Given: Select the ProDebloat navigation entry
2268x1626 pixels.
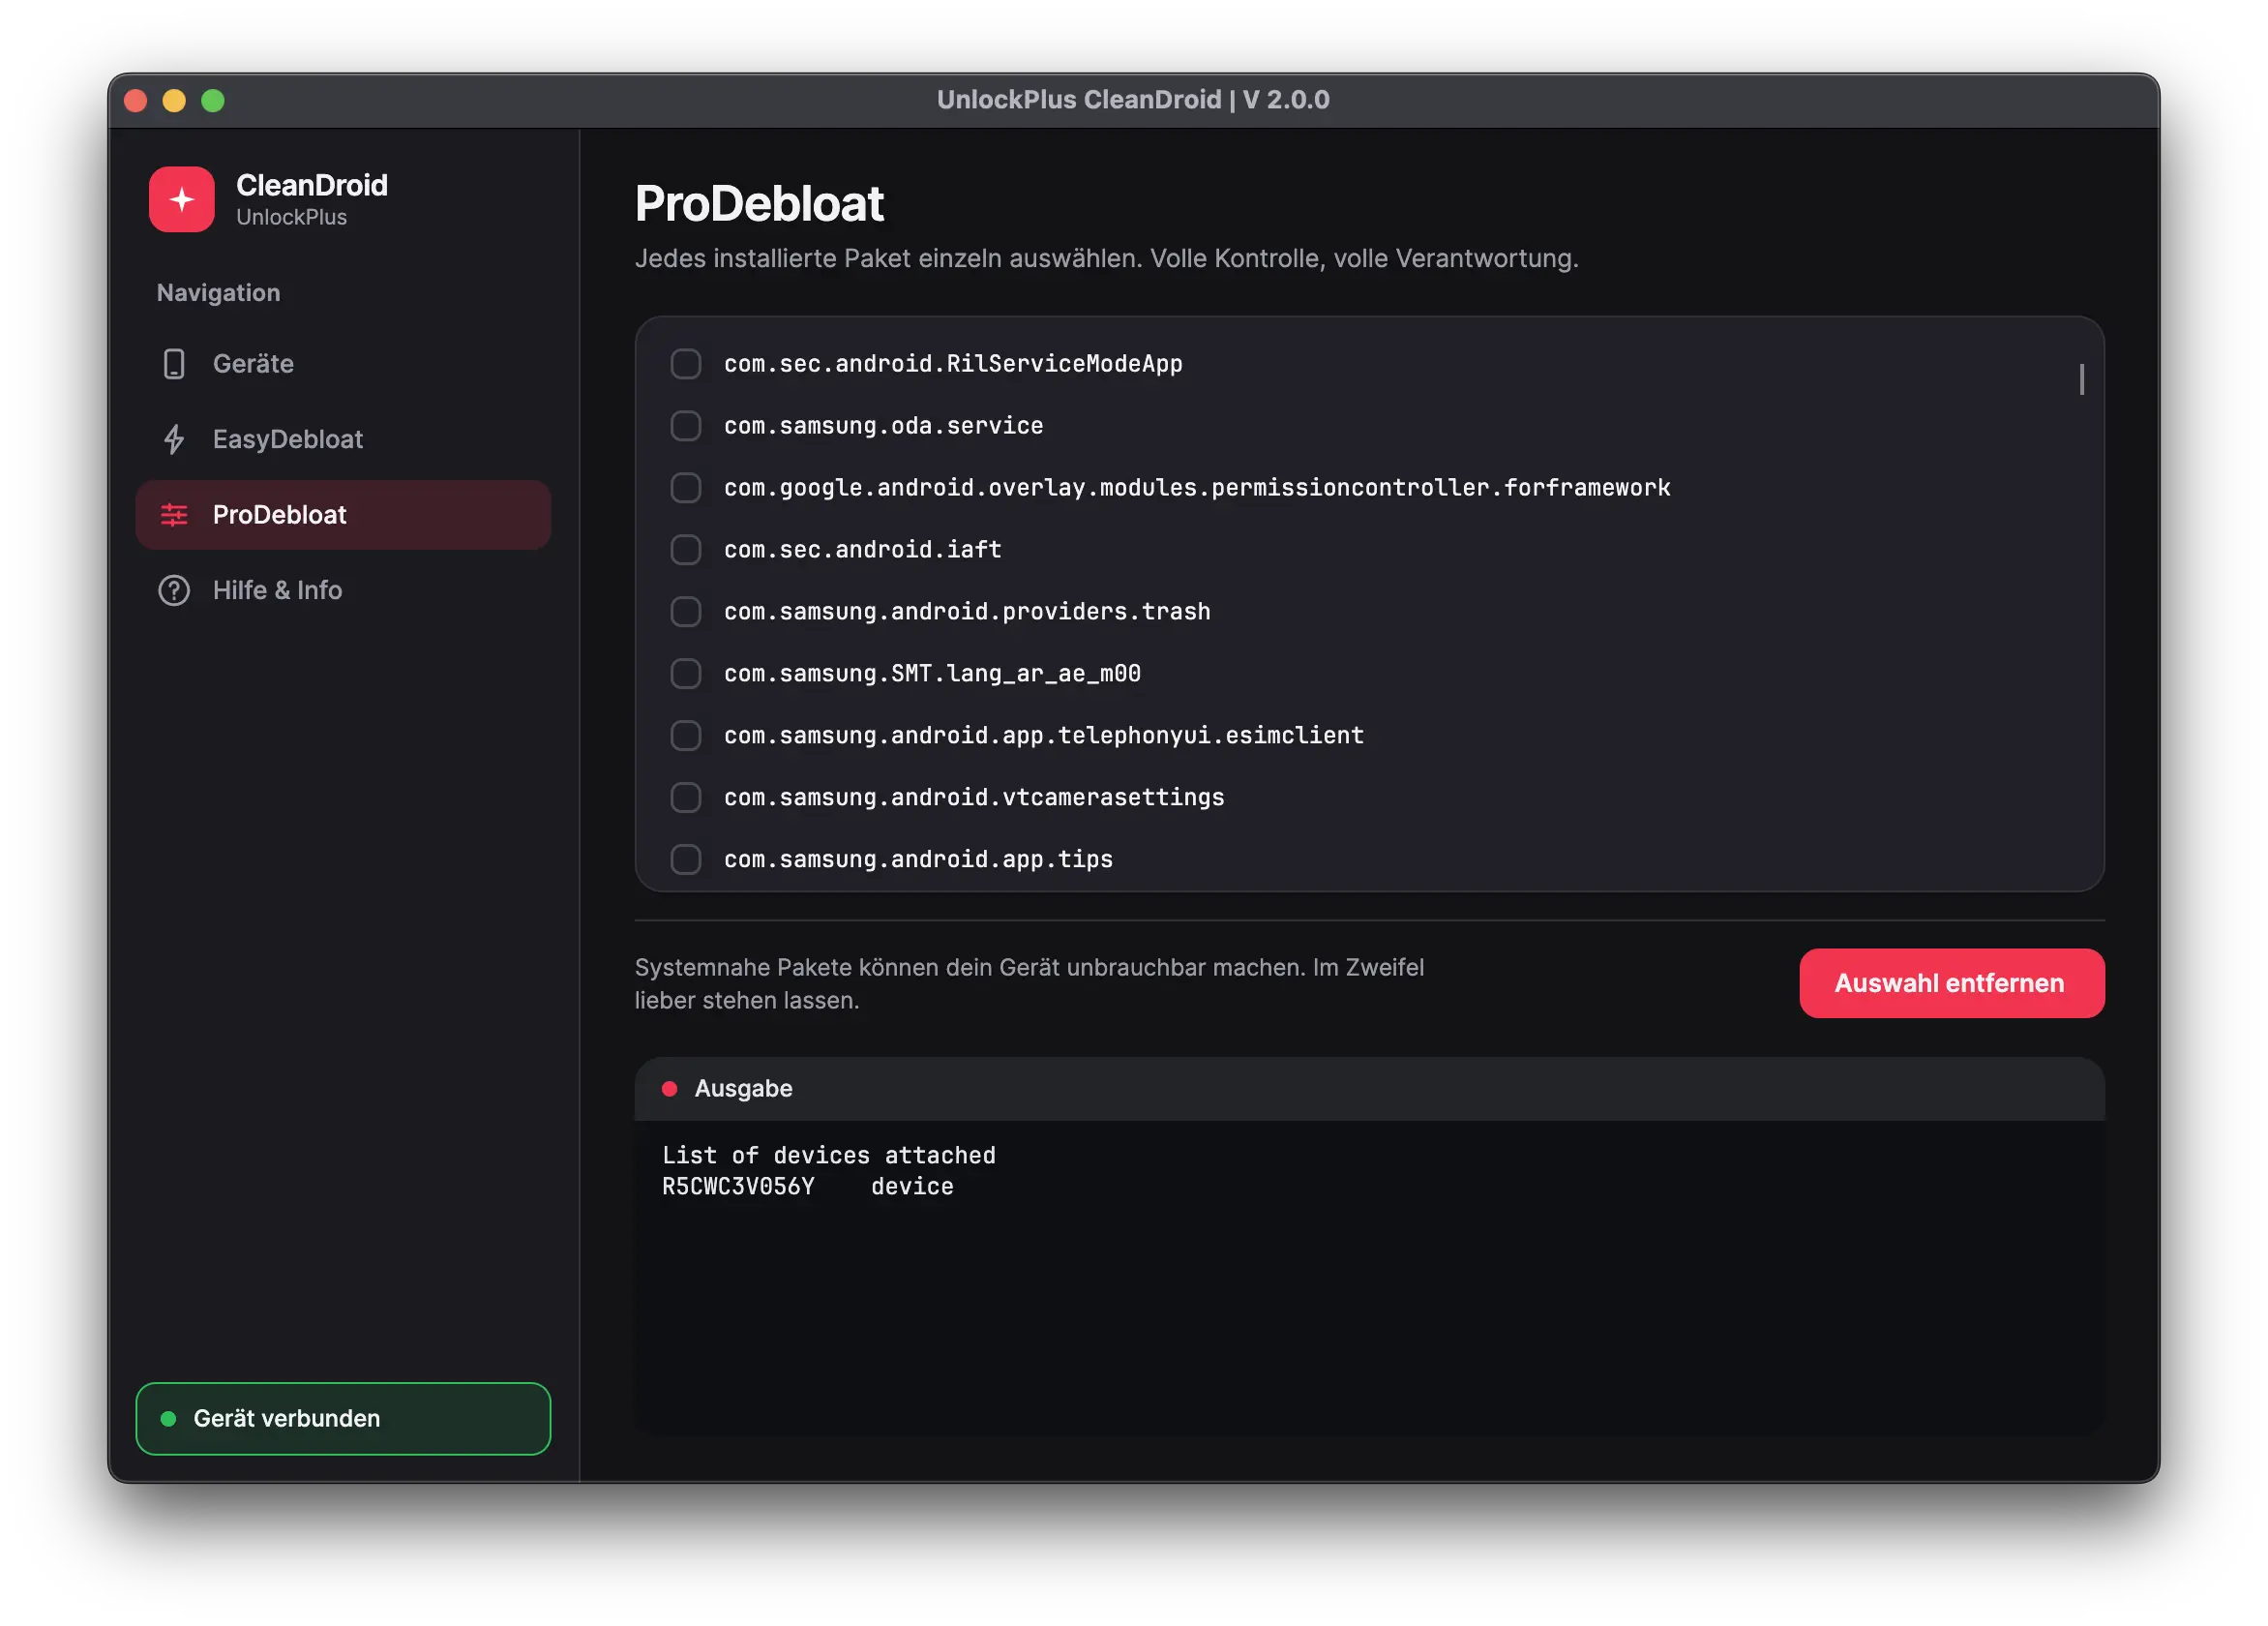Looking at the screenshot, I should pos(343,515).
